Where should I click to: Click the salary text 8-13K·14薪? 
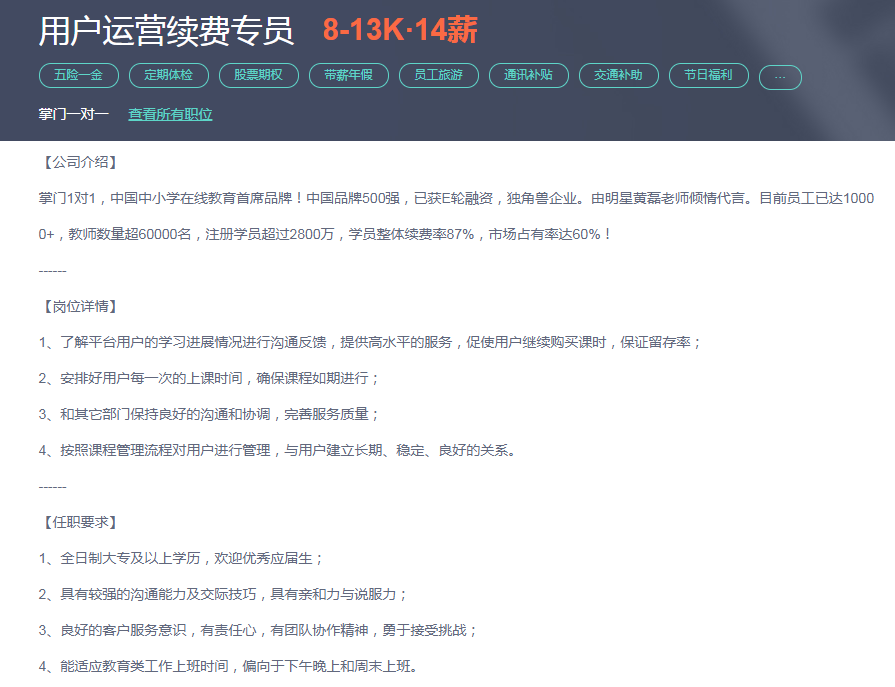pyautogui.click(x=400, y=30)
